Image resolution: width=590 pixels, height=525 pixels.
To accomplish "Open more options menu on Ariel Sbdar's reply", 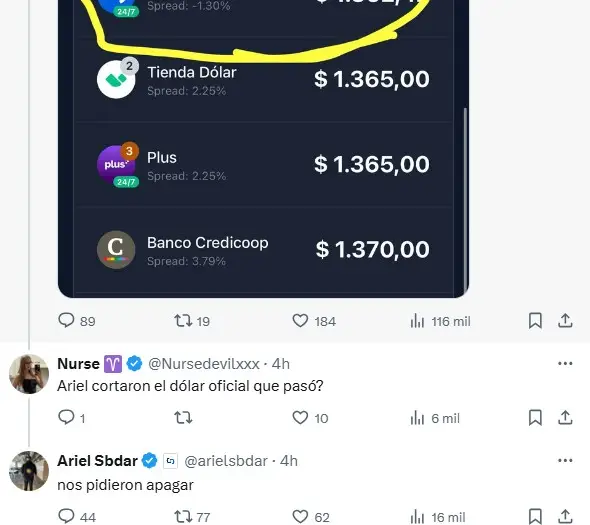I will tap(565, 461).
